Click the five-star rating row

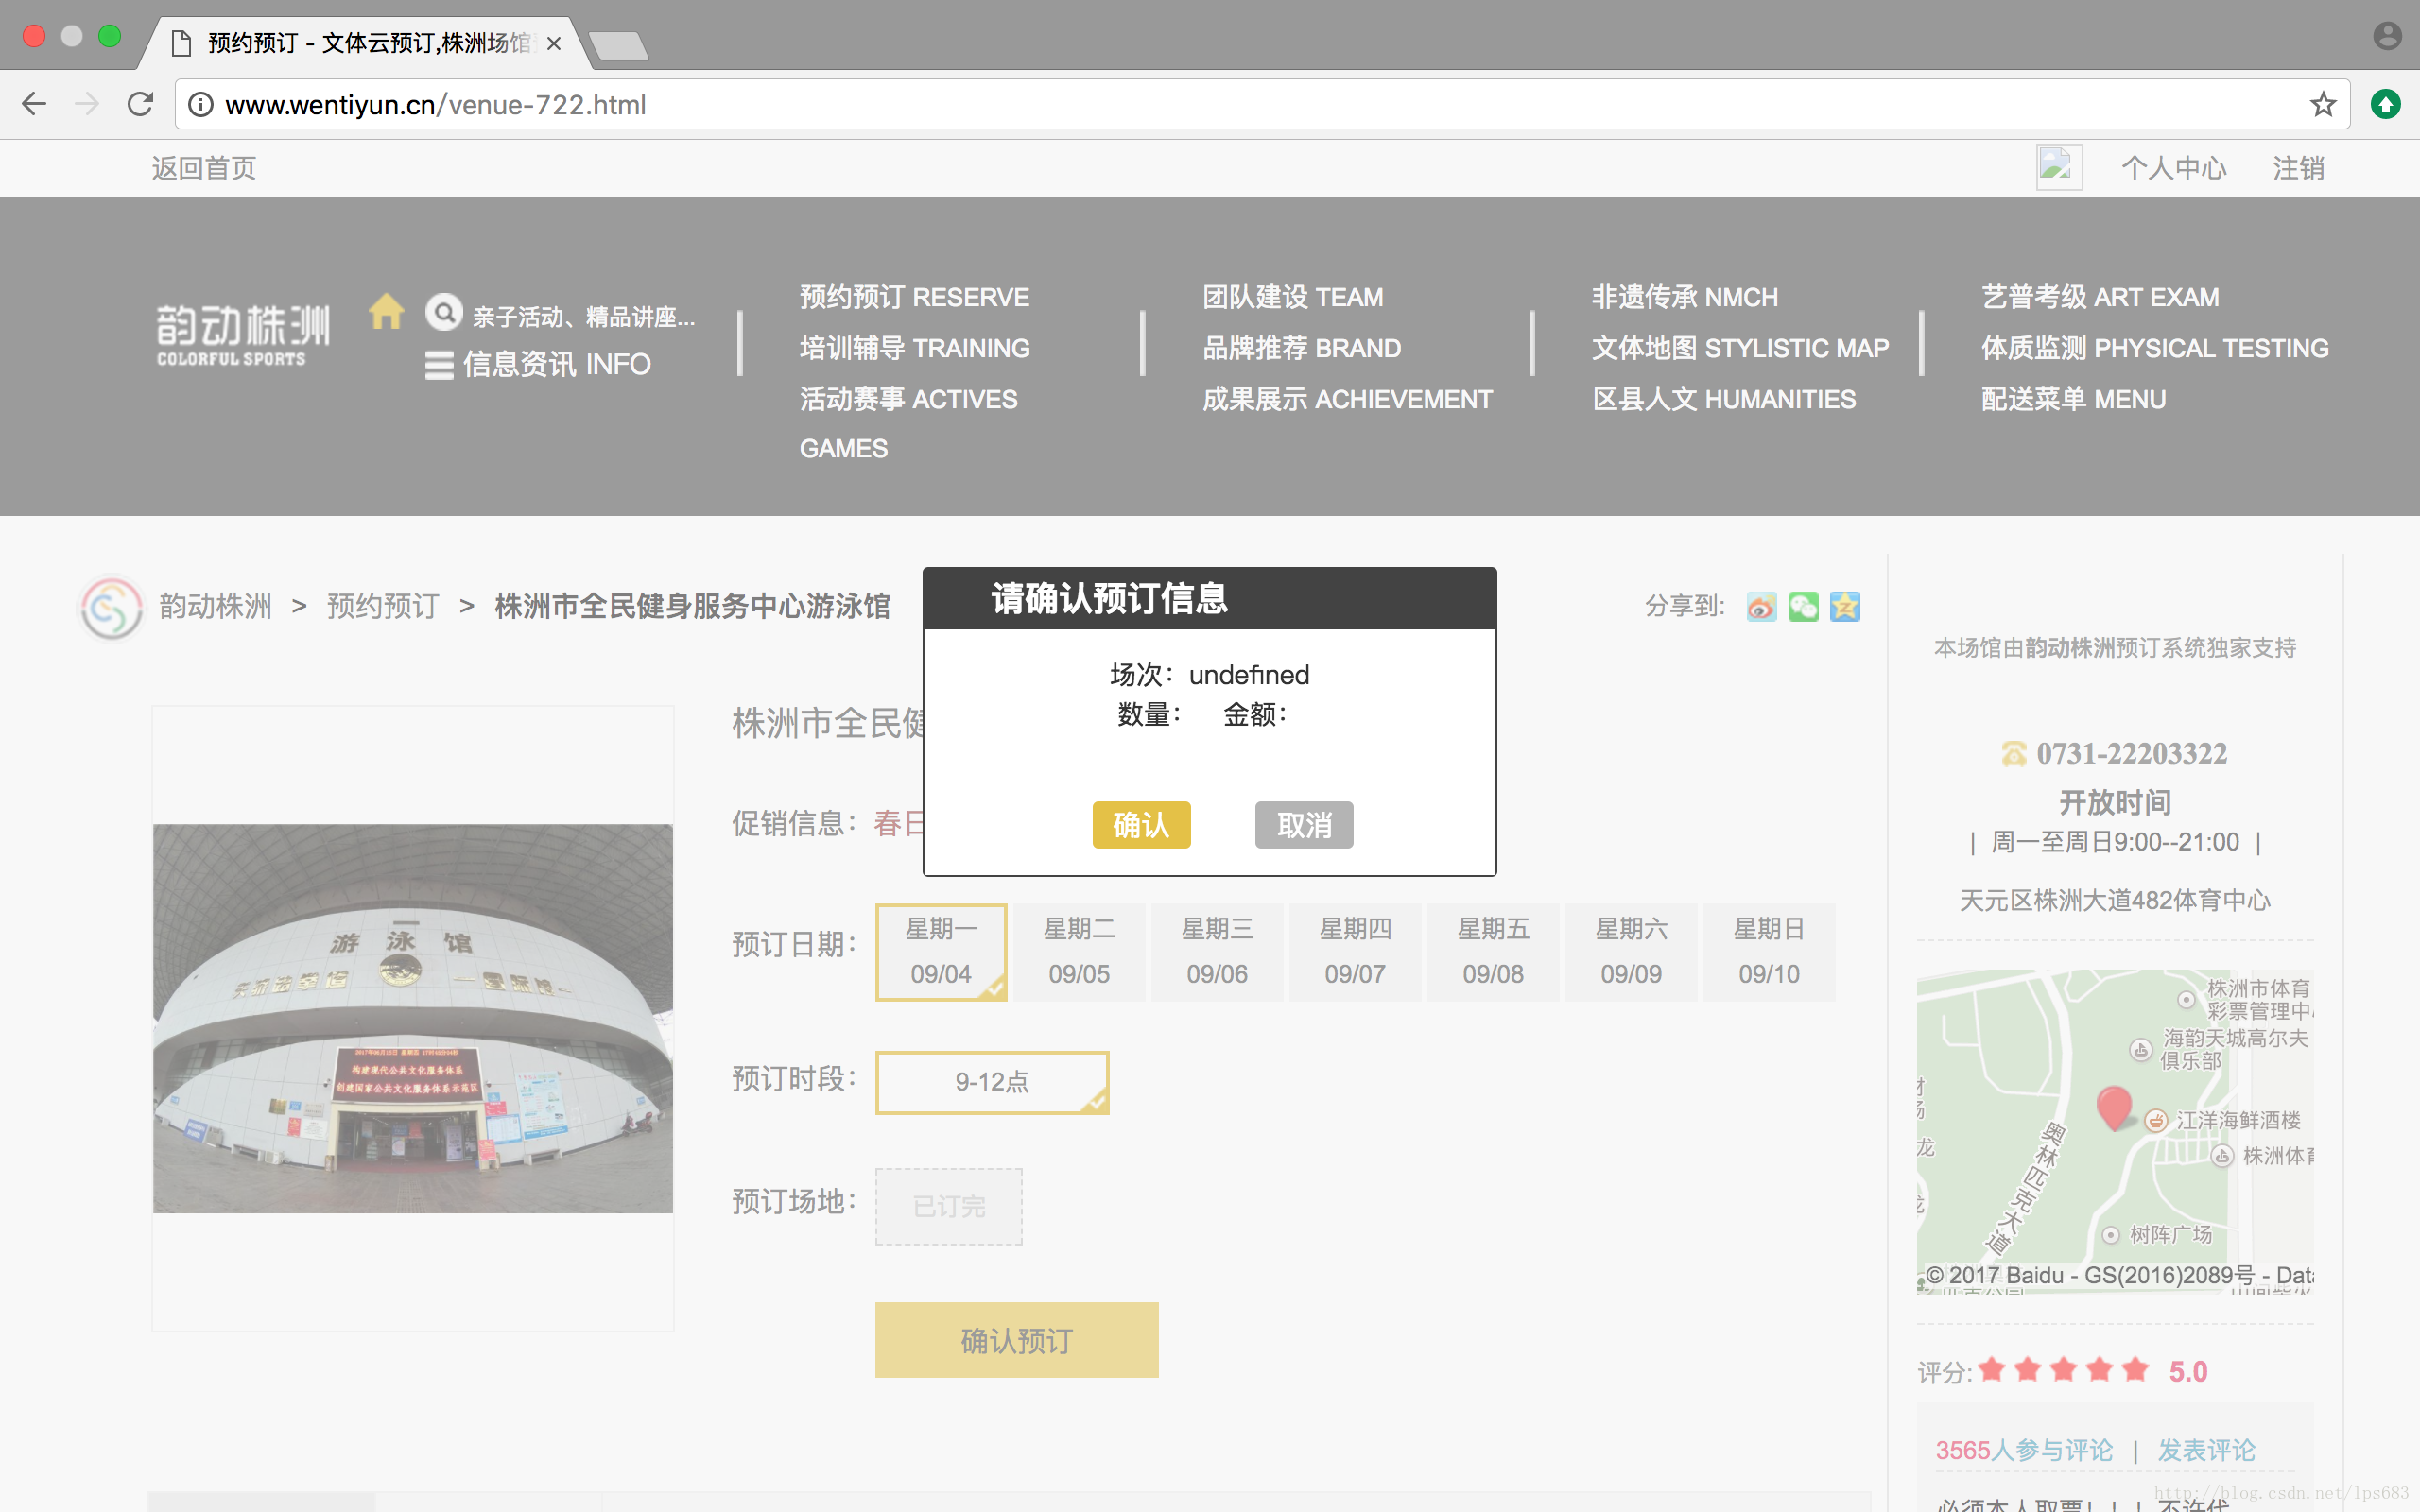(2063, 1370)
